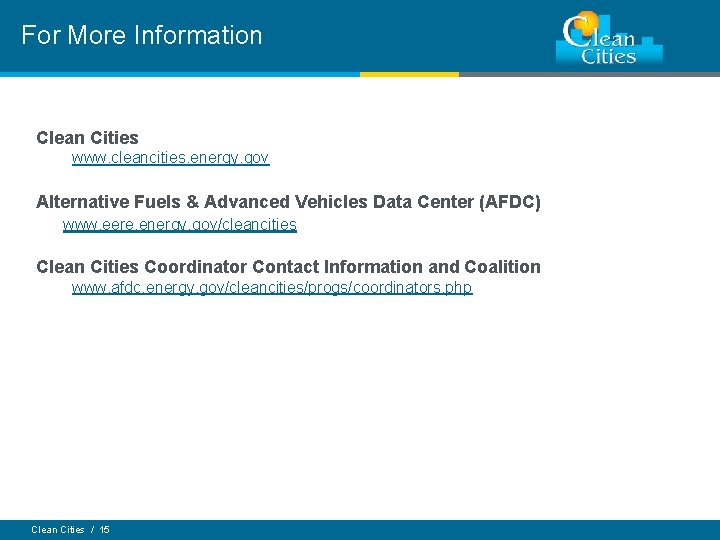Follow the coordinators.php contact link
Viewport: 720px width, 540px height.
click(272, 288)
